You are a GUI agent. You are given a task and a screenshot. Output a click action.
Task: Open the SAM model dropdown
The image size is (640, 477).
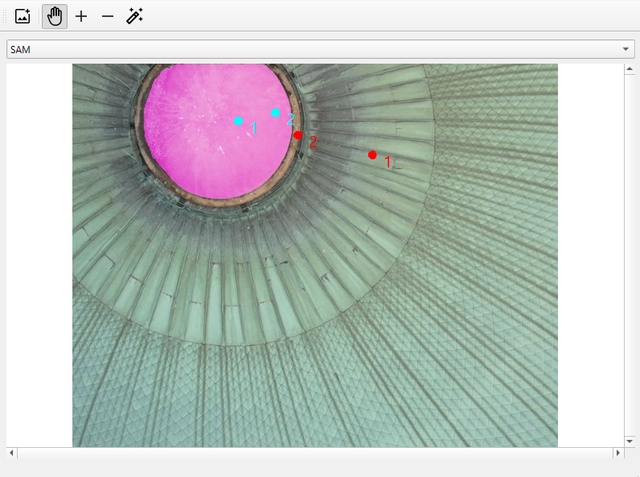(320, 49)
